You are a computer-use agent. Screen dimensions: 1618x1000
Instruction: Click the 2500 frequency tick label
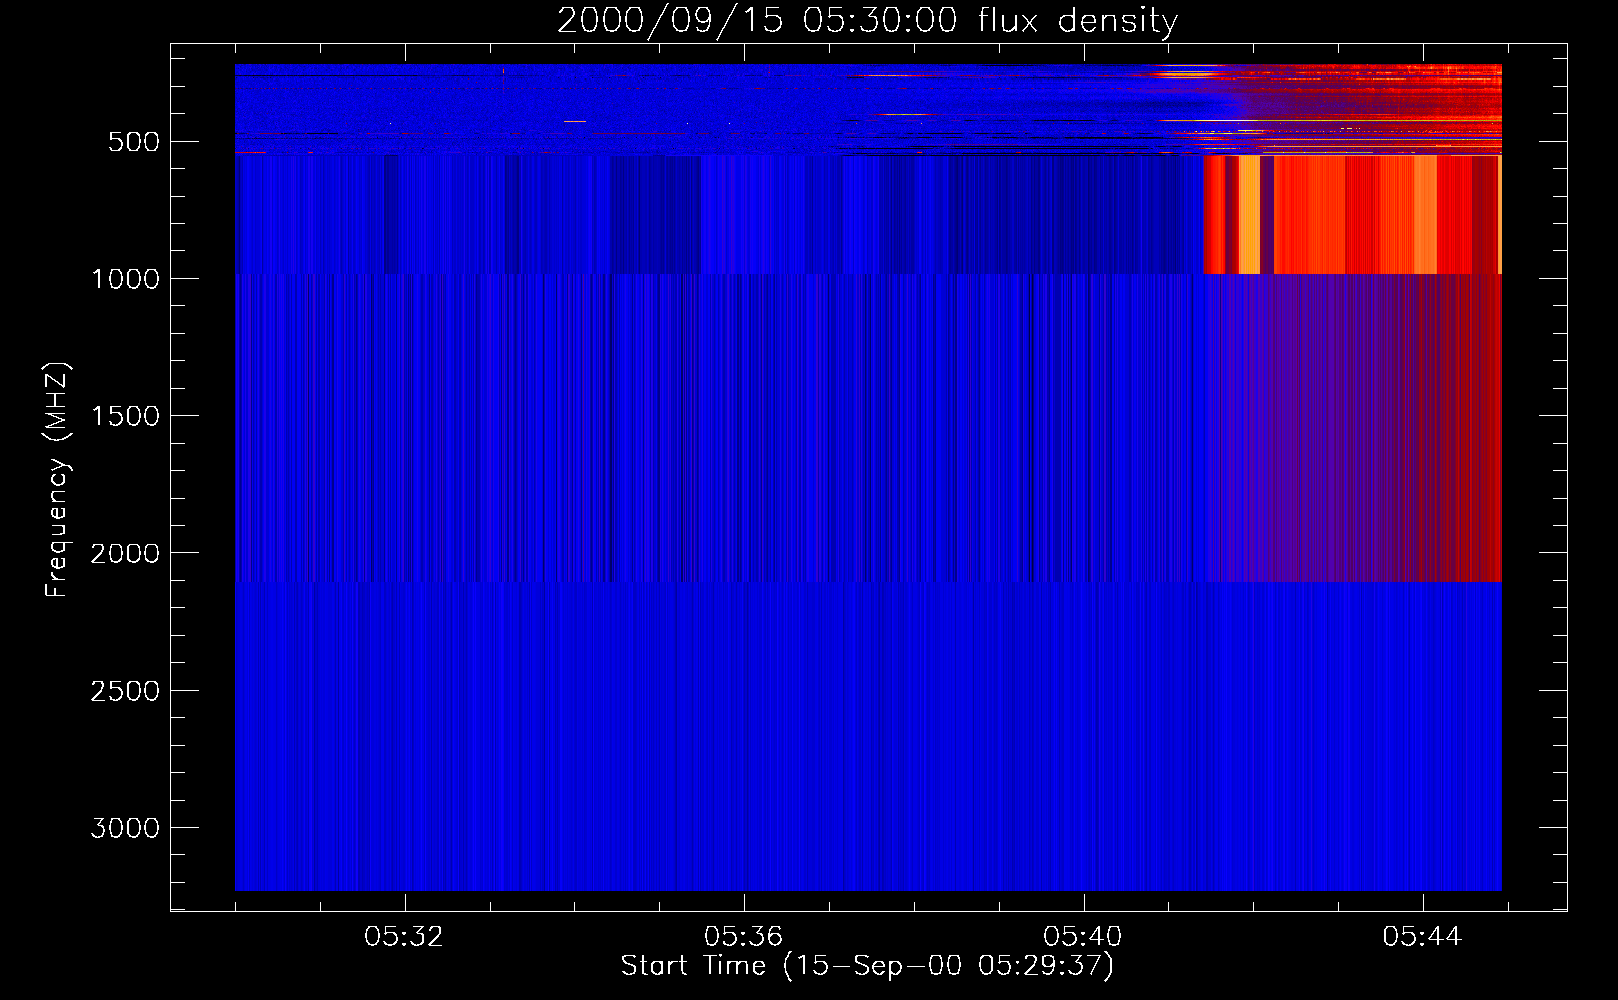[x=125, y=691]
